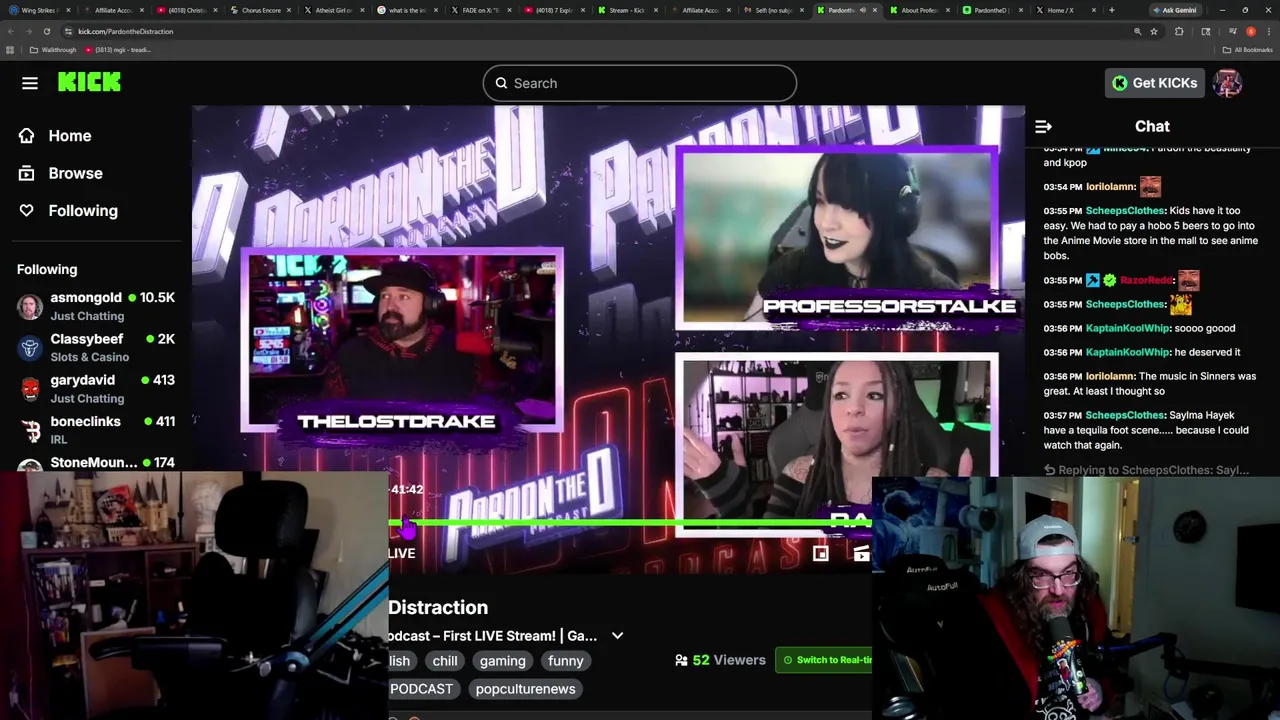The image size is (1280, 720).
Task: Click the Replying to ScheepsClothes line
Action: [x=1146, y=470]
